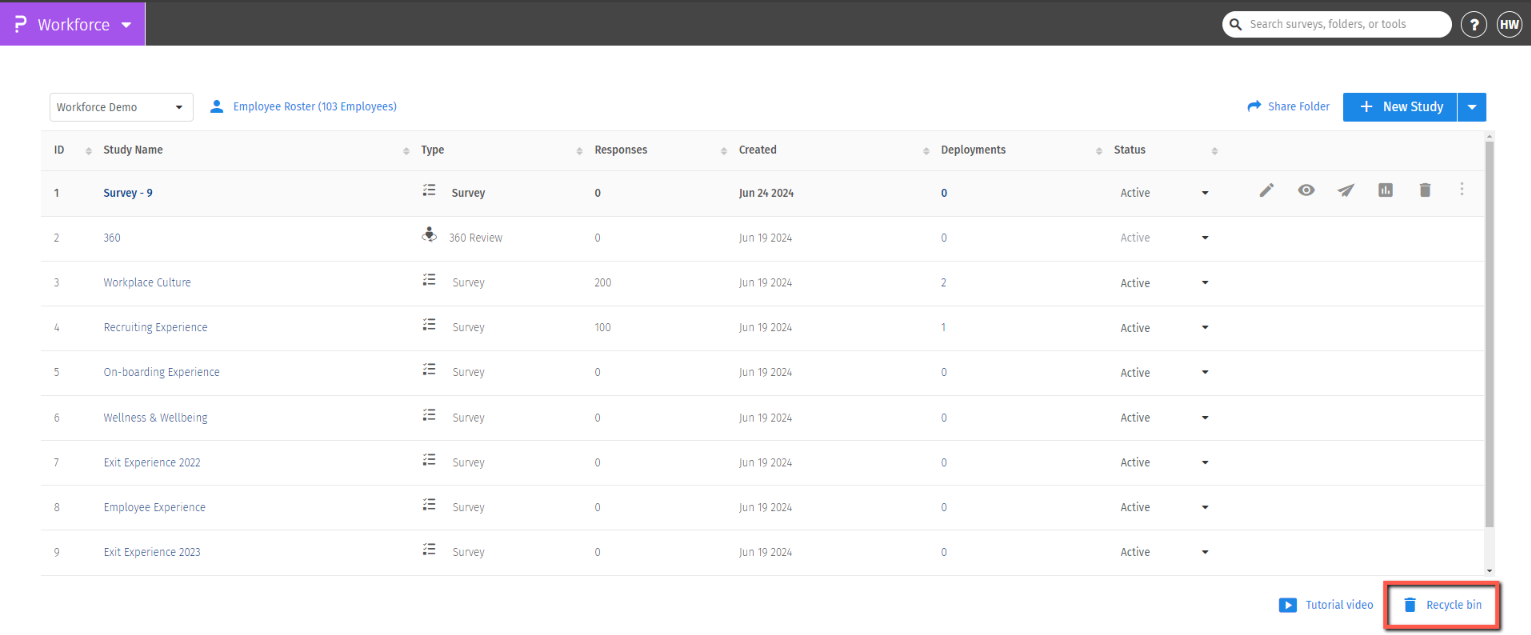Click the trash delete icon for Survey - 9
Viewport: 1531px width, 635px height.
point(1425,190)
